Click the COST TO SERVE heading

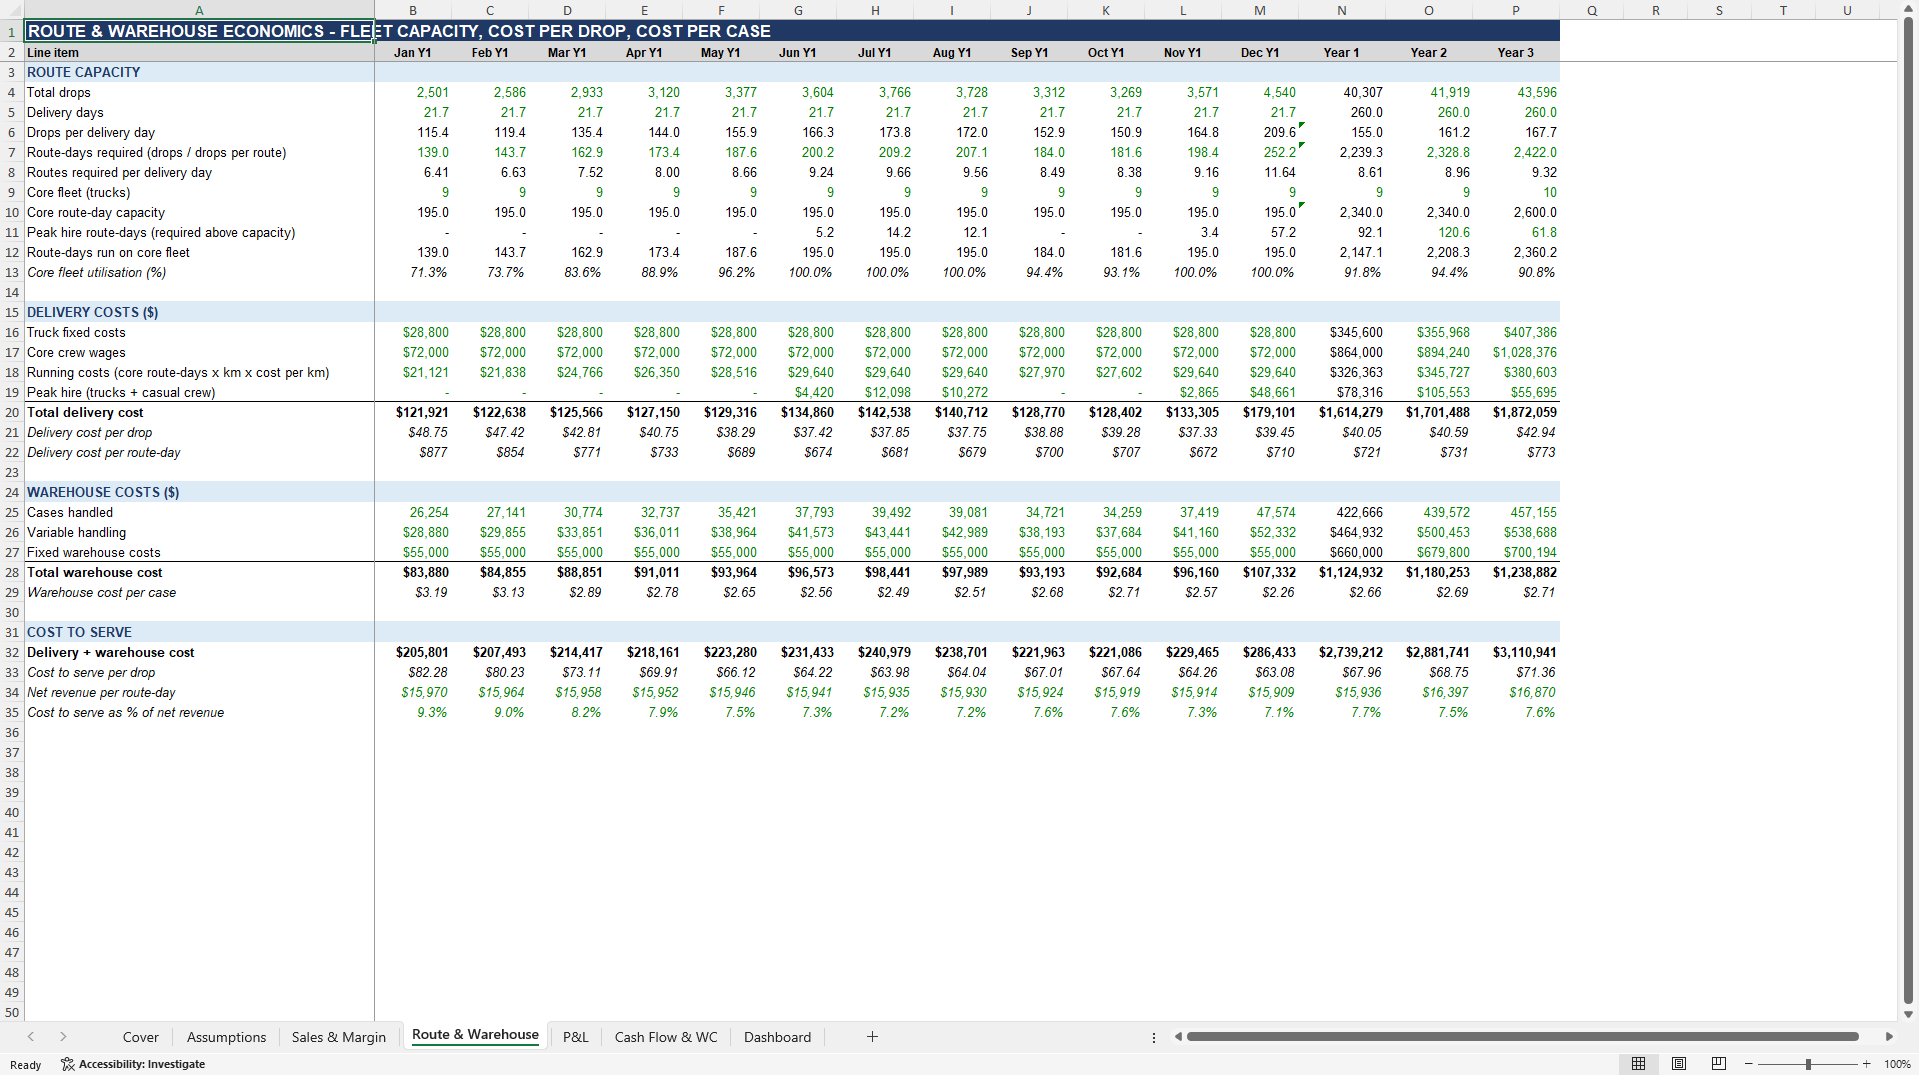(x=79, y=632)
